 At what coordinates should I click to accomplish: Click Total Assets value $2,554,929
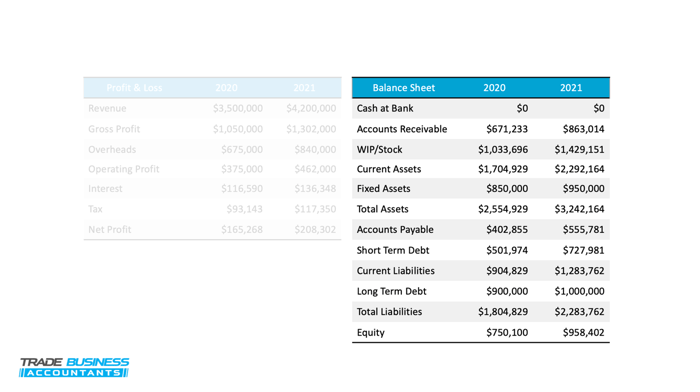point(503,209)
